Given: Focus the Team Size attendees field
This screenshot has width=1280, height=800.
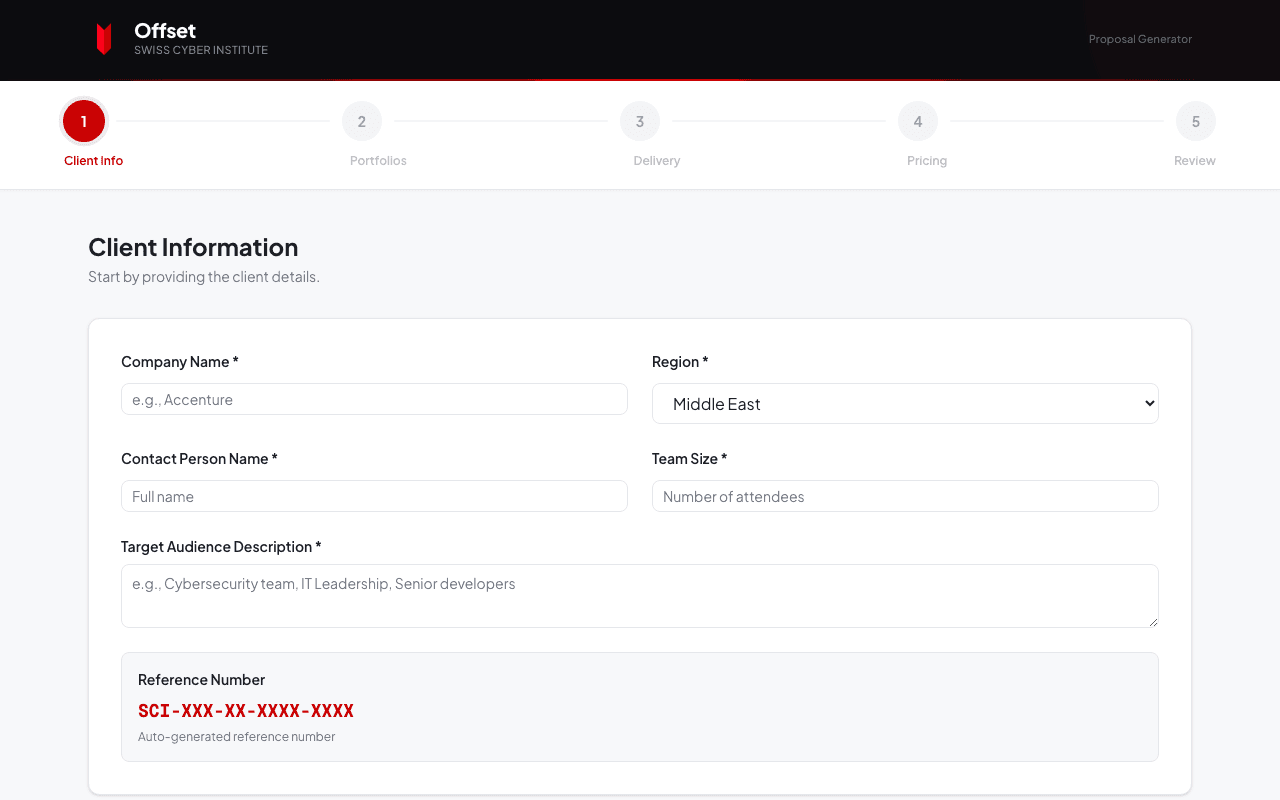Looking at the screenshot, I should tap(905, 496).
